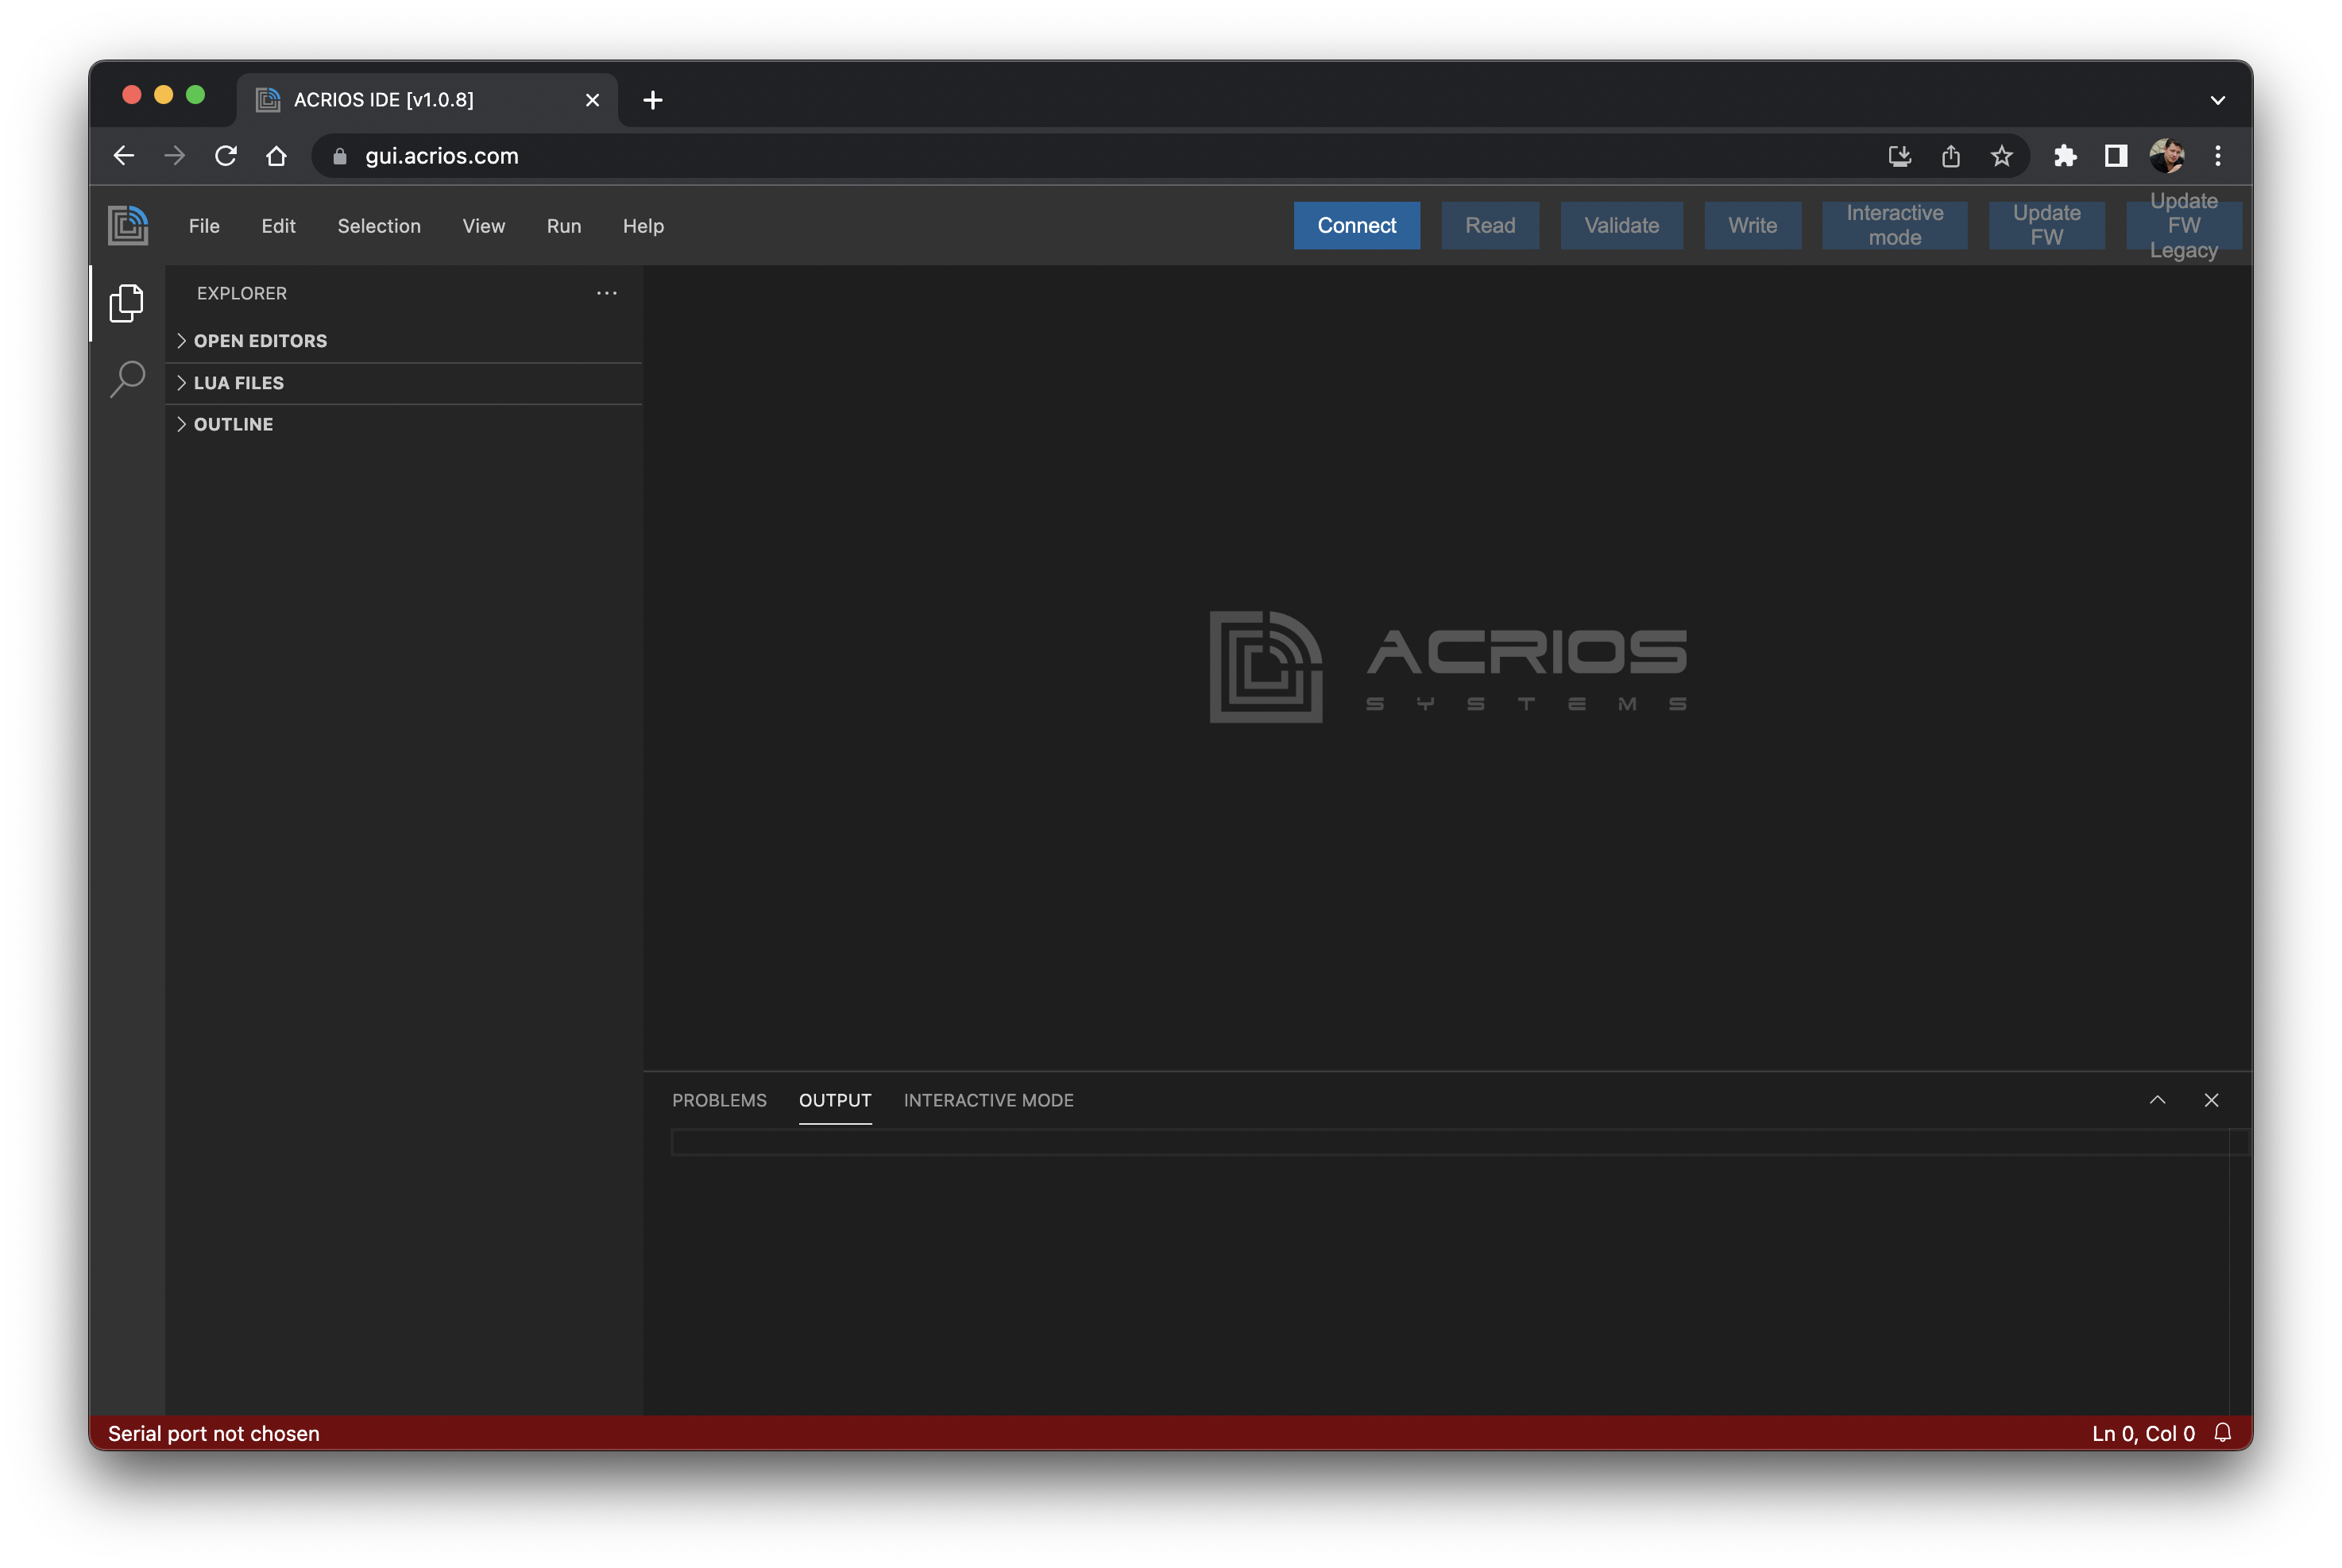
Task: Maximize the bottom panel with the chevron
Action: [x=2157, y=1100]
